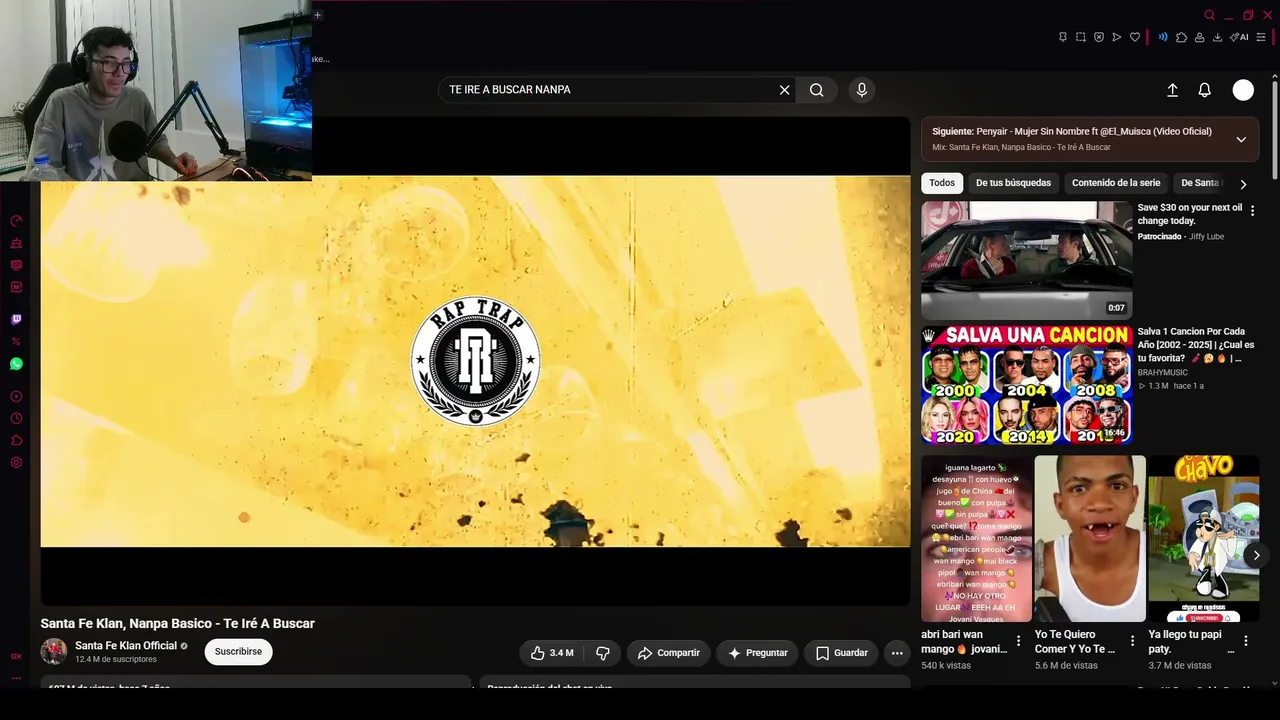Expand the Siguiente mix playlist panel
Viewport: 1280px width, 720px height.
[x=1241, y=139]
